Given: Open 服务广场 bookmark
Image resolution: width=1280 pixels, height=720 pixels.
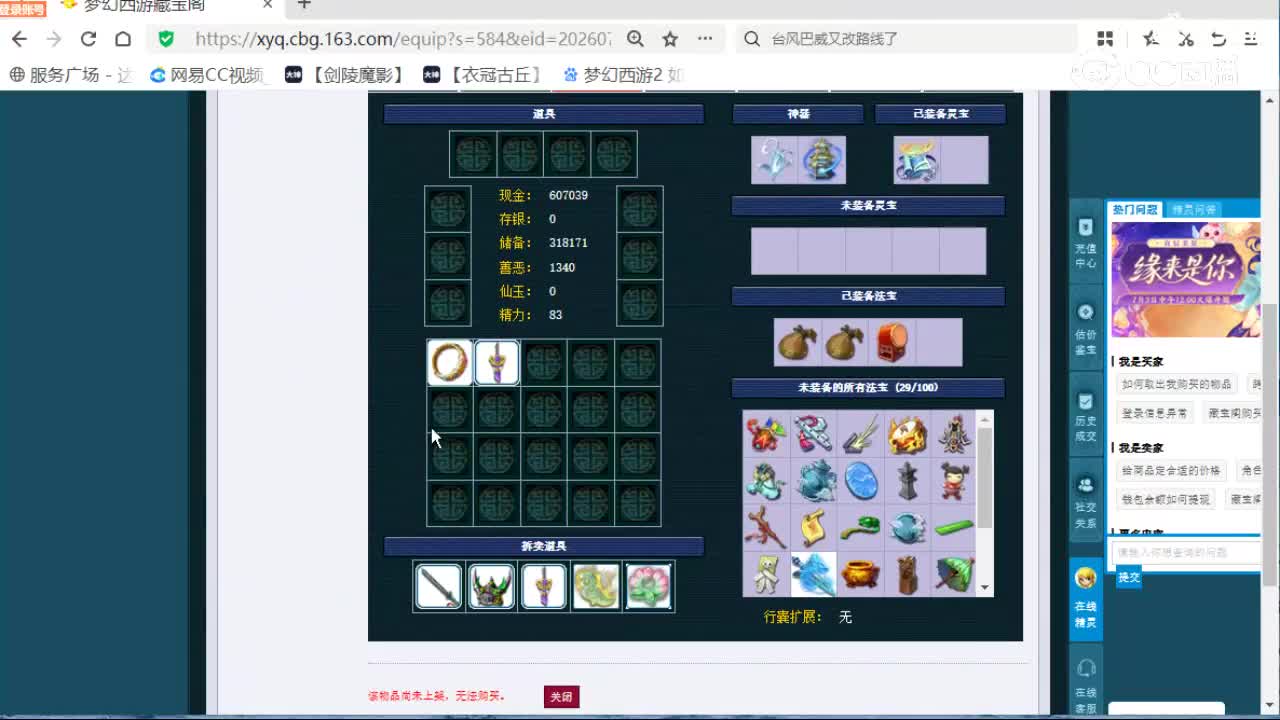Looking at the screenshot, I should click(x=71, y=75).
